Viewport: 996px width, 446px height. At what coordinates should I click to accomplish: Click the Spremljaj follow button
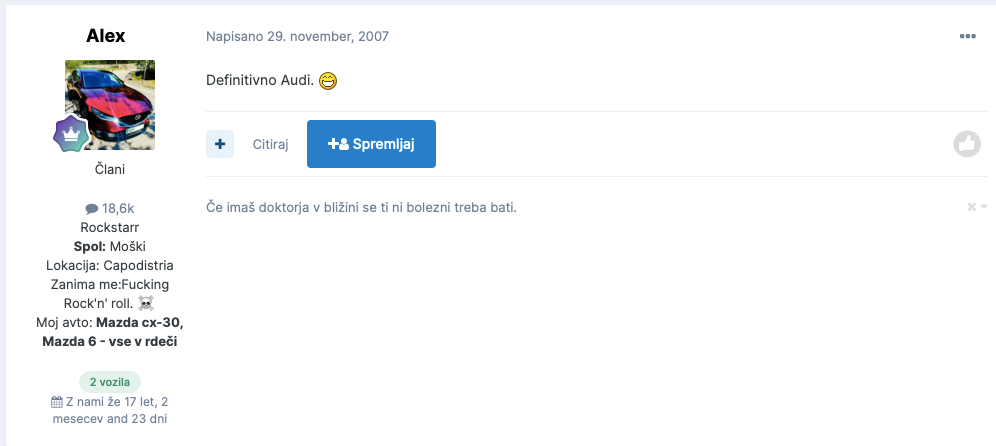[372, 144]
